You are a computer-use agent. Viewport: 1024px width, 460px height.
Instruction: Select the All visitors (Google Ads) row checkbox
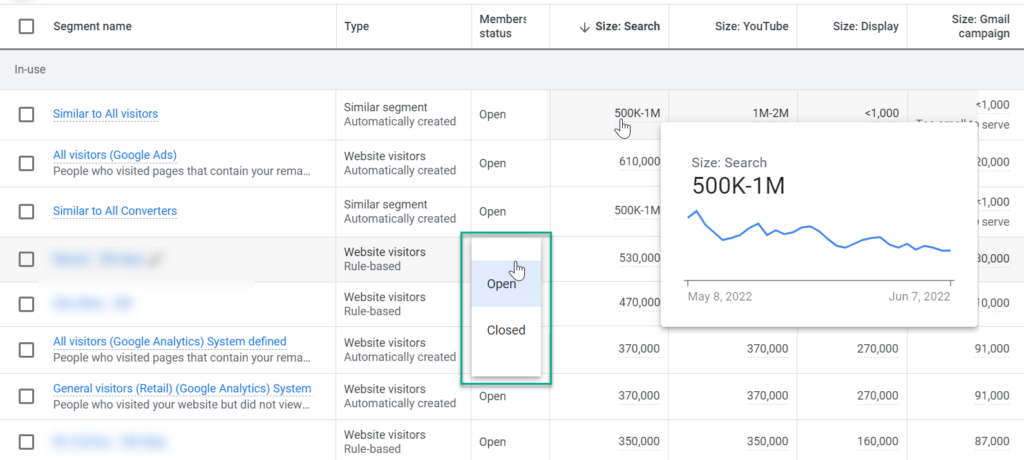click(26, 163)
